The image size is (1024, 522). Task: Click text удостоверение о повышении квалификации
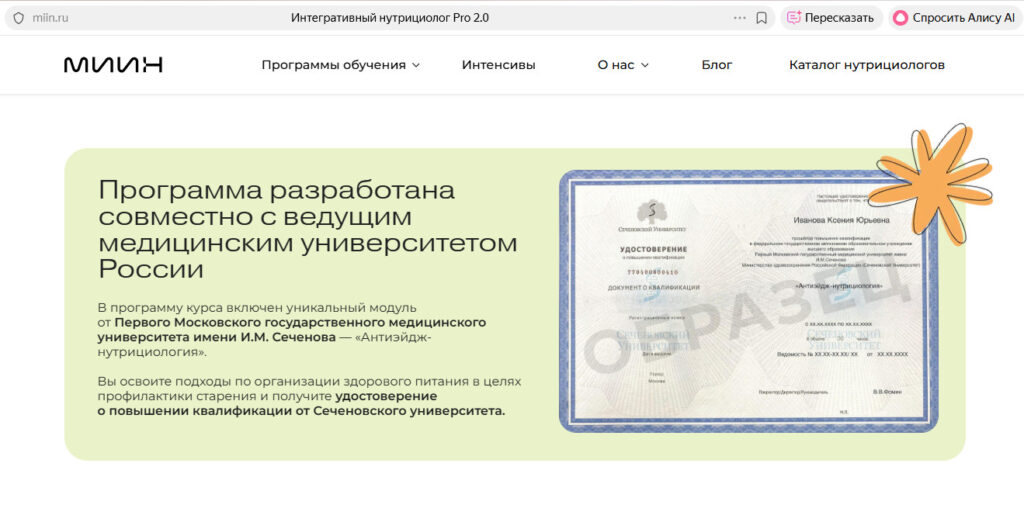click(x=301, y=404)
